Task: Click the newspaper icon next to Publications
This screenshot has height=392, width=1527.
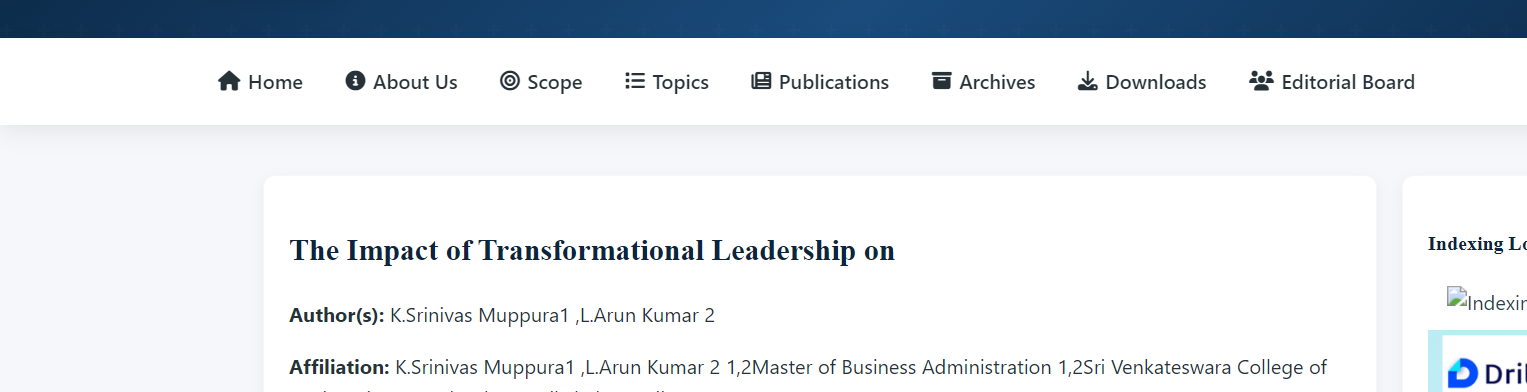Action: pos(761,81)
